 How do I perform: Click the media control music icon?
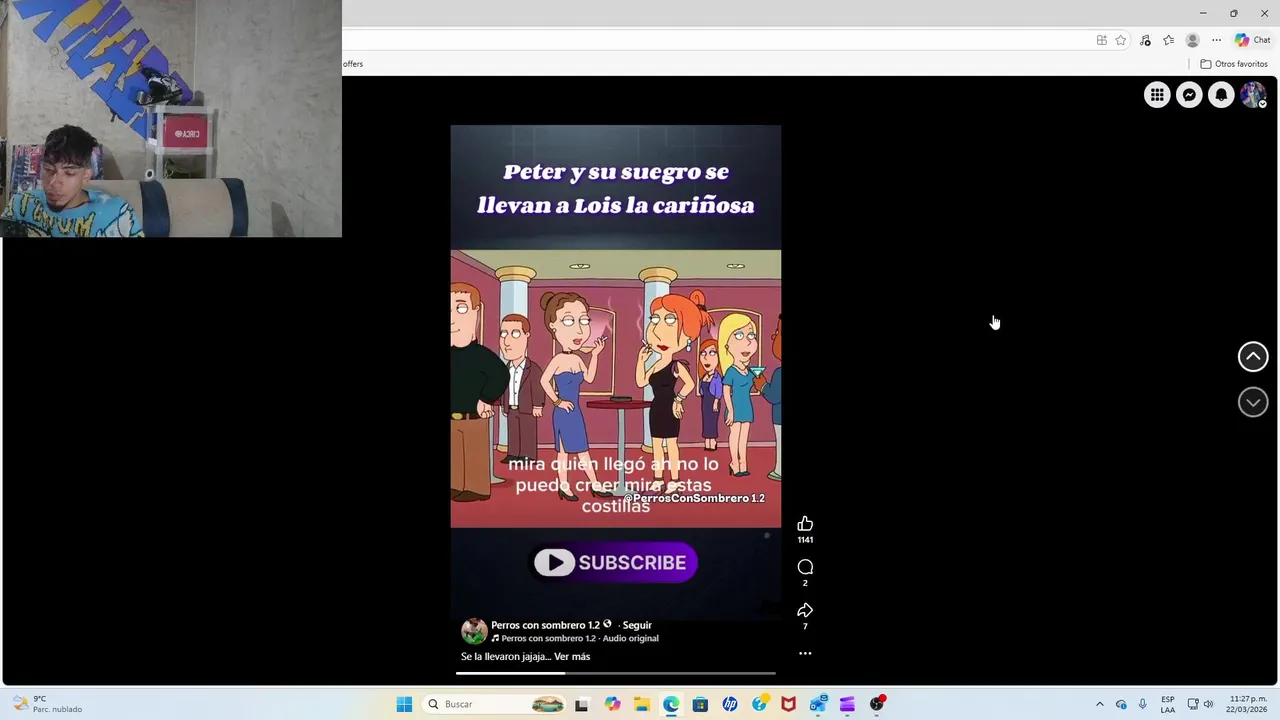click(1145, 40)
